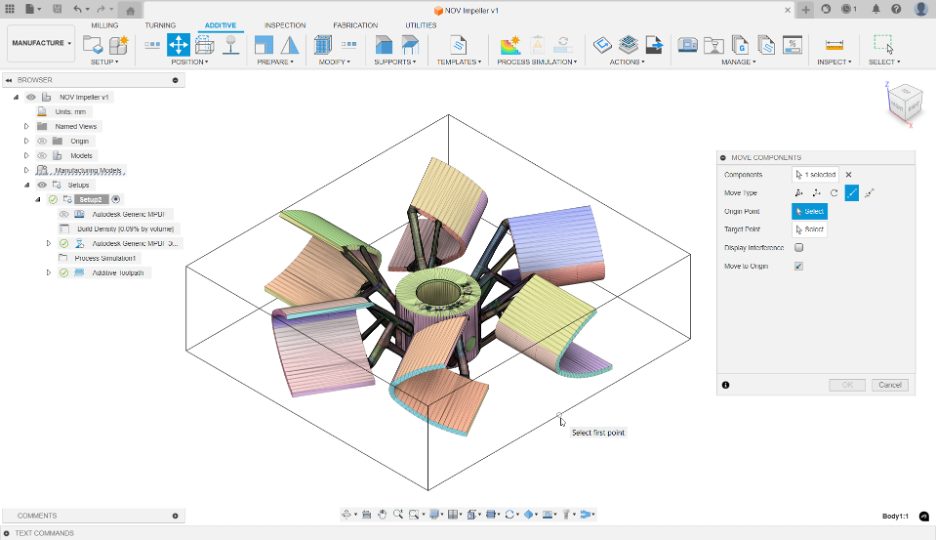Screen dimensions: 936x540
Task: Clear the selected components with X
Action: [x=849, y=175]
